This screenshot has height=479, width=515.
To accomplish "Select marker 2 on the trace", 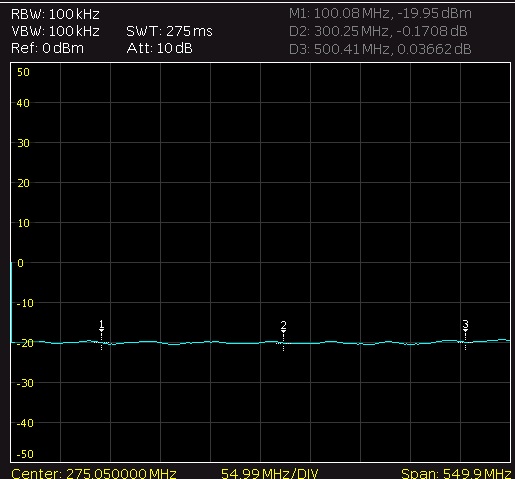I will [x=283, y=335].
